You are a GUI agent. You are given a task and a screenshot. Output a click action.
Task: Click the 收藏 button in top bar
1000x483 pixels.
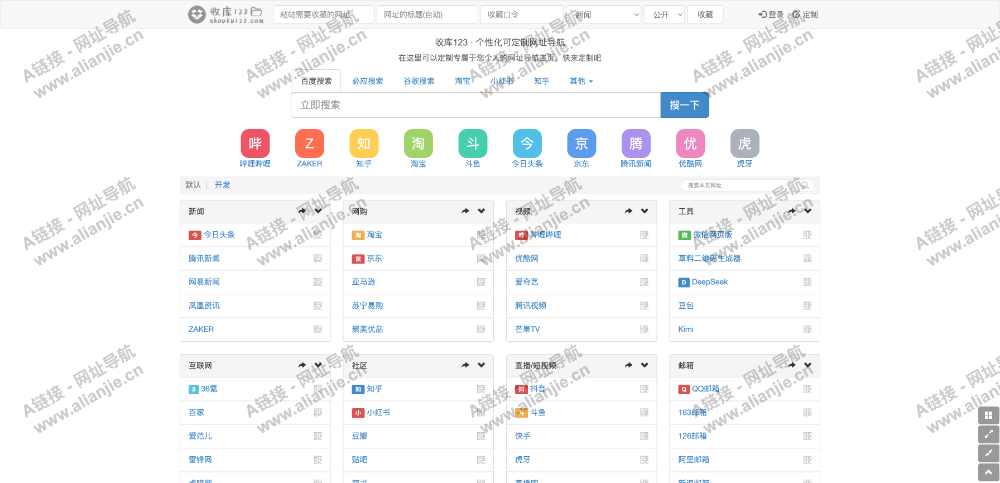coord(705,15)
